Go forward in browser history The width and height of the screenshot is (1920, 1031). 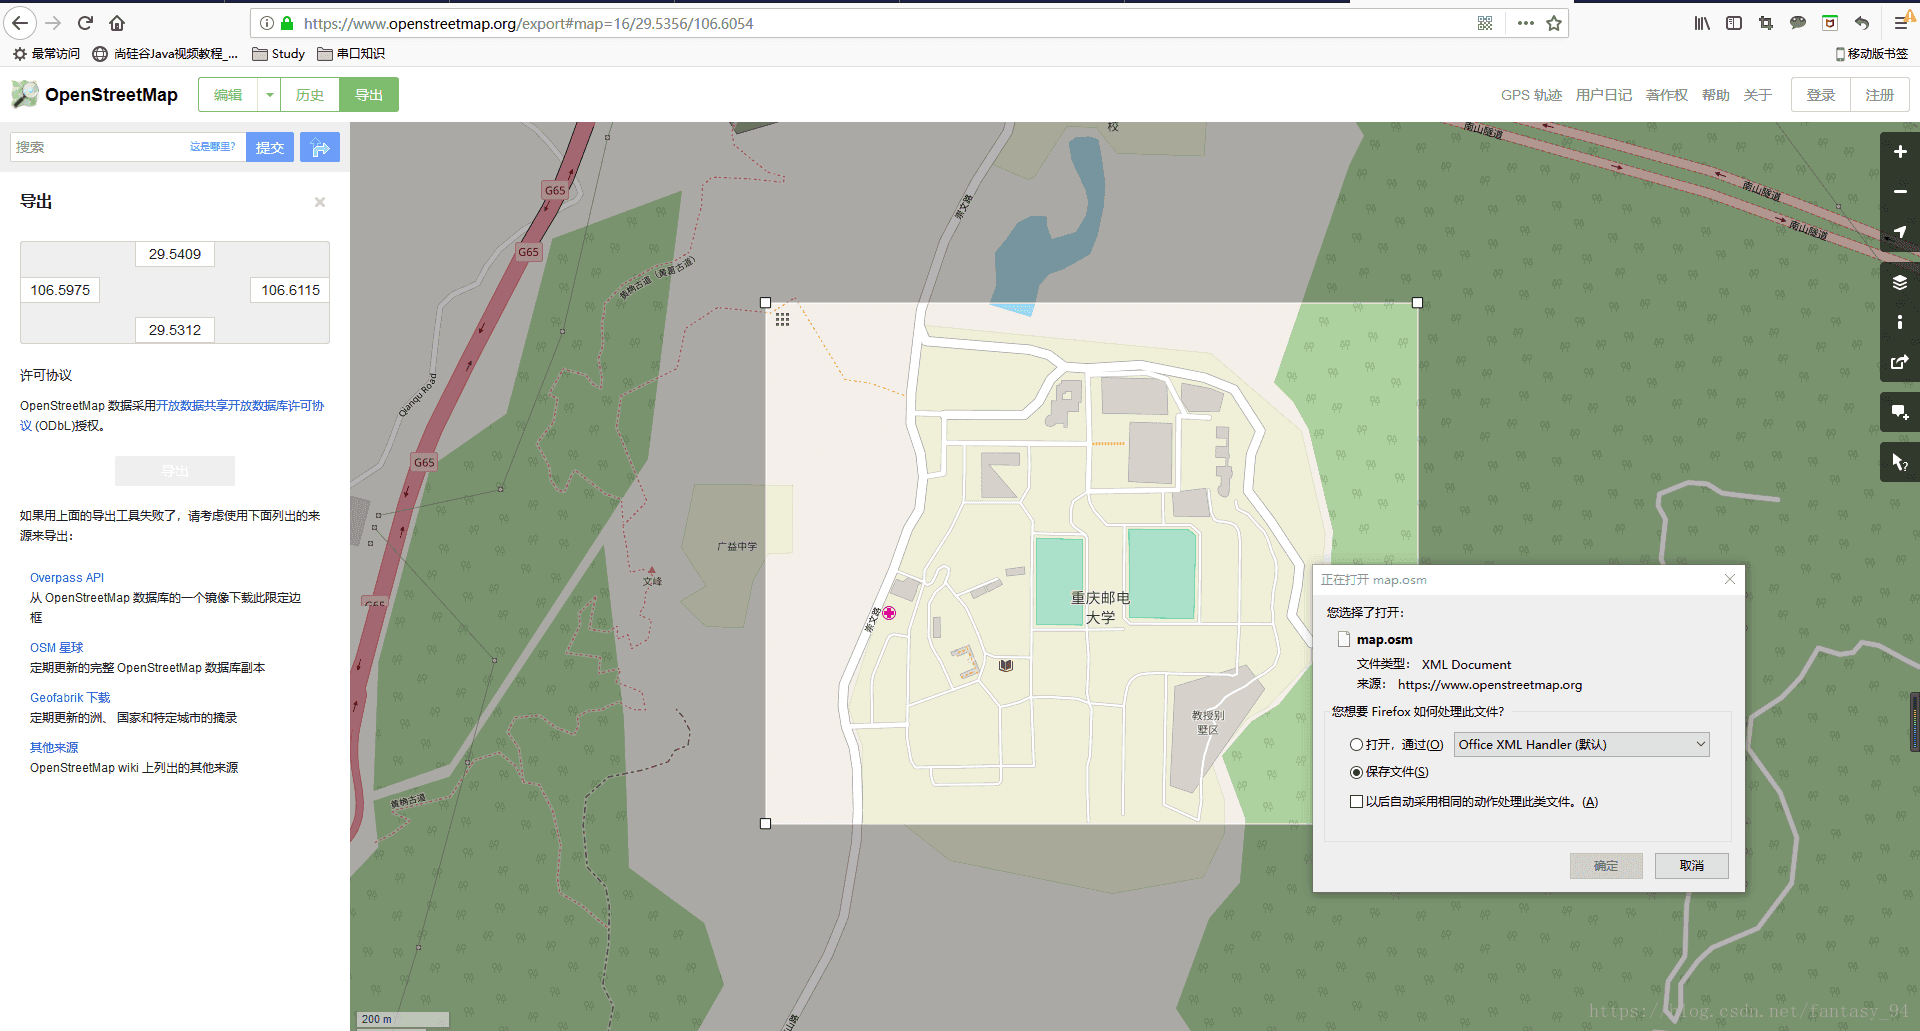pos(53,23)
